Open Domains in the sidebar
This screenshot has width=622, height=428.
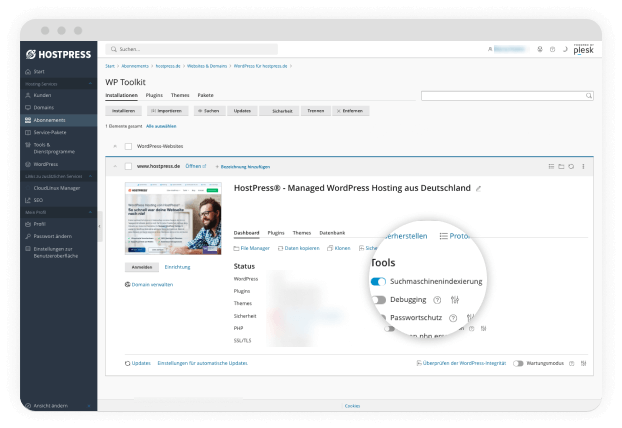pos(43,107)
